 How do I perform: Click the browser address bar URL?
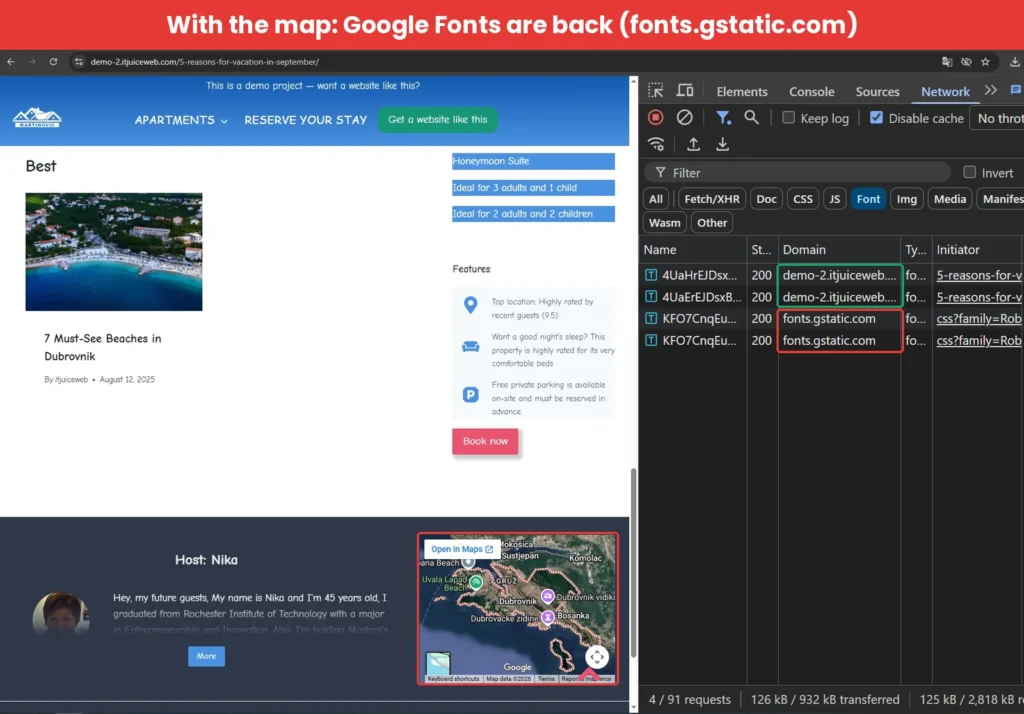(x=204, y=61)
